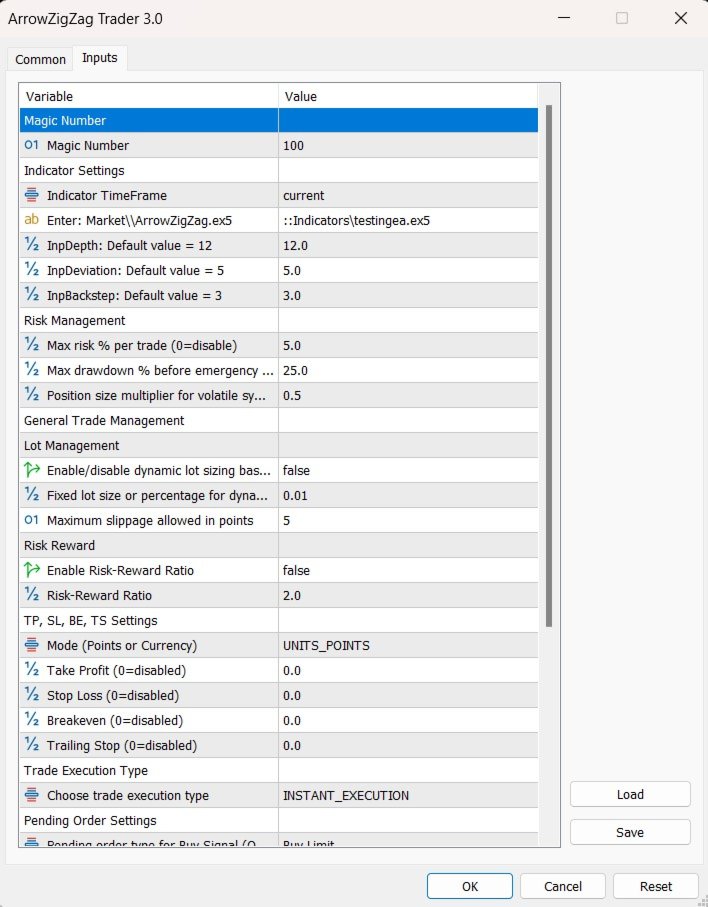708x907 pixels.
Task: Select the Indicator Settings section row
Action: (x=279, y=170)
